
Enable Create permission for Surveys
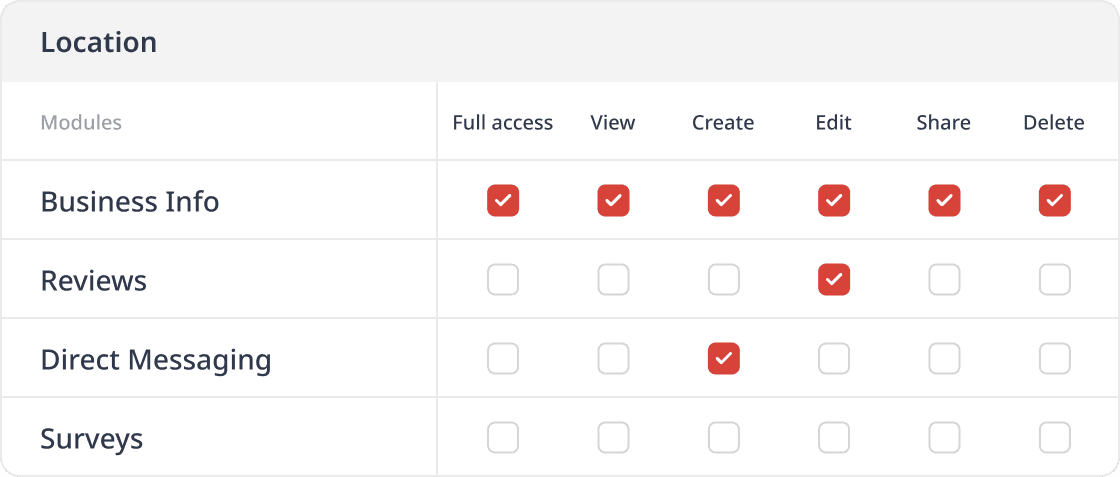pyautogui.click(x=723, y=438)
